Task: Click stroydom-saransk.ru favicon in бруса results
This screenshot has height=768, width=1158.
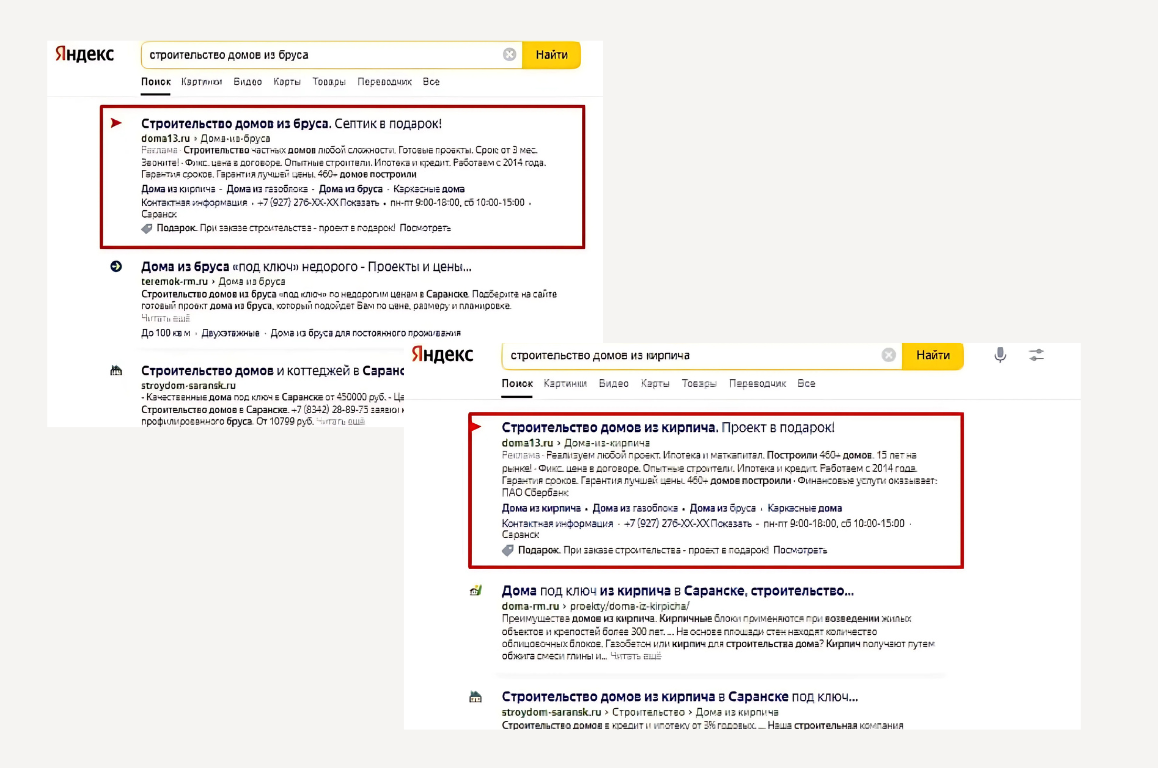Action: coord(116,371)
